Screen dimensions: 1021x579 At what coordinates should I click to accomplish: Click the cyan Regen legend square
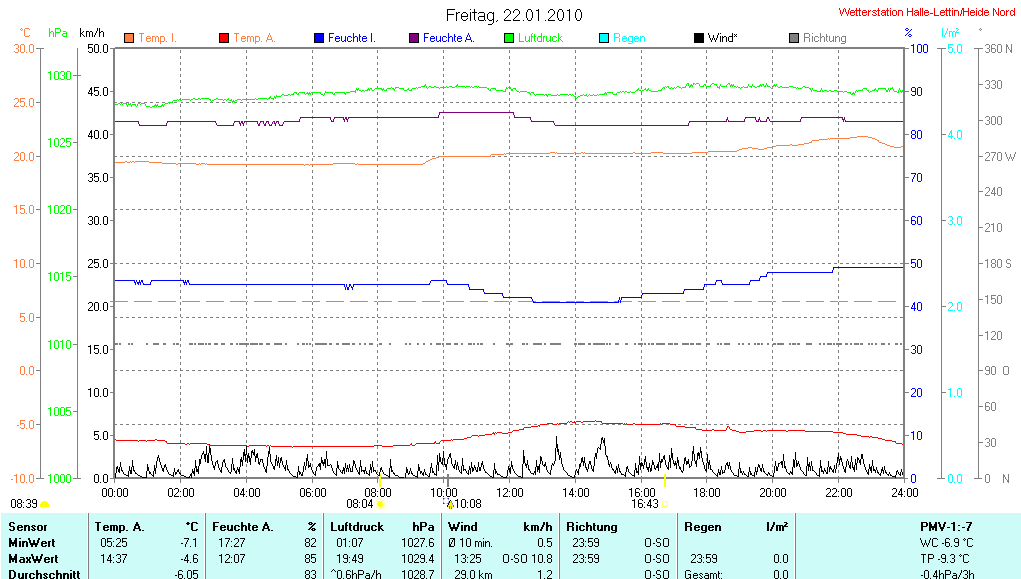pyautogui.click(x=604, y=38)
